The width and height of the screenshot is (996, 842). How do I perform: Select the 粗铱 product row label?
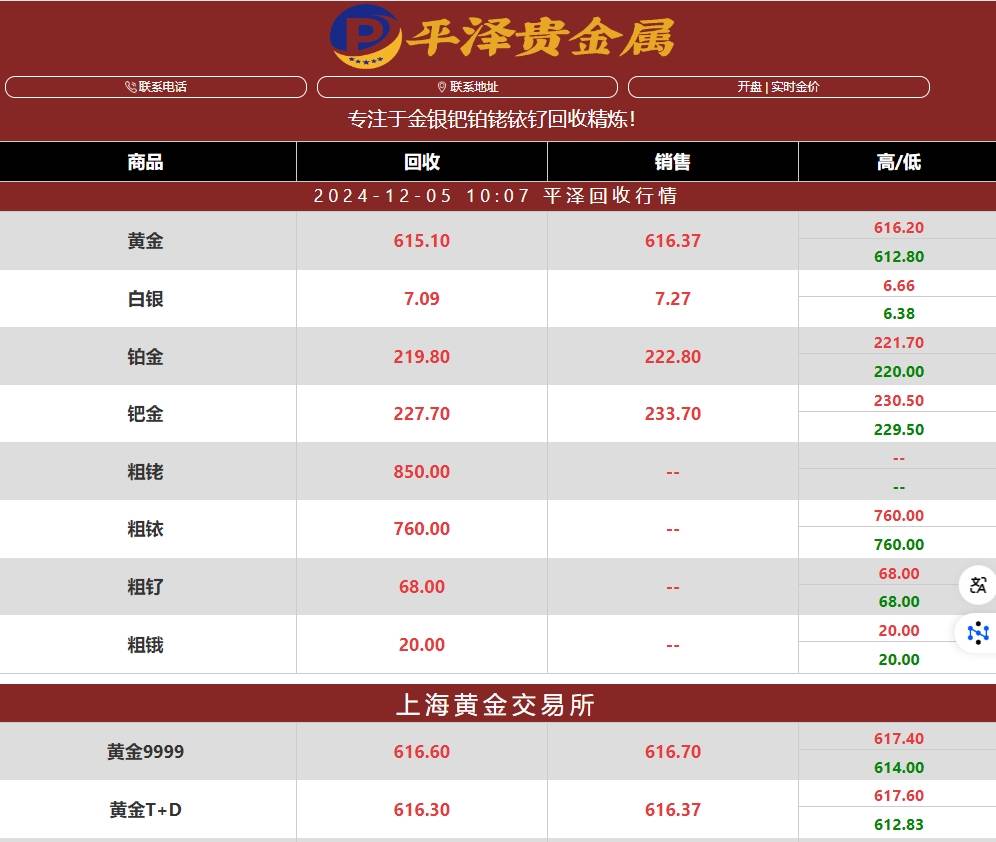145,528
